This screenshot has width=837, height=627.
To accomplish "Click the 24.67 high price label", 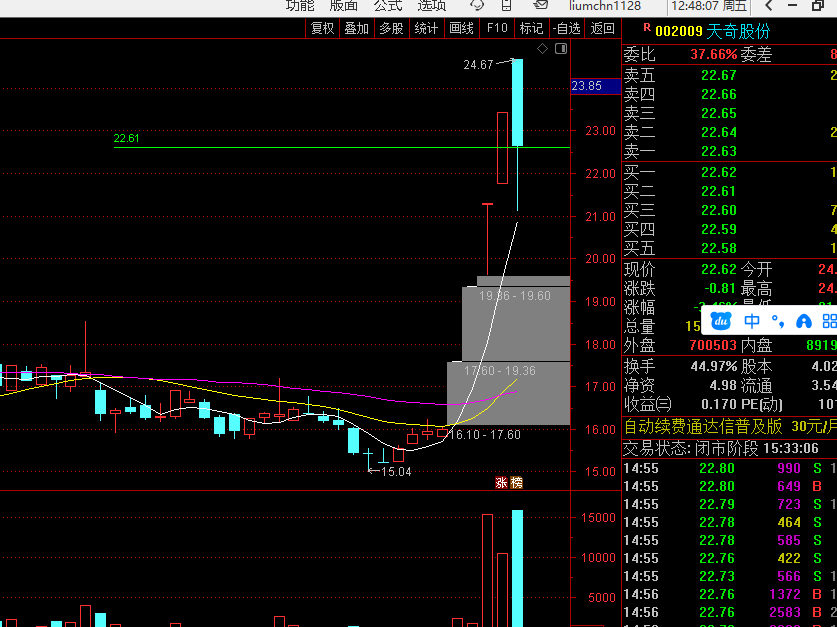I will pos(478,65).
